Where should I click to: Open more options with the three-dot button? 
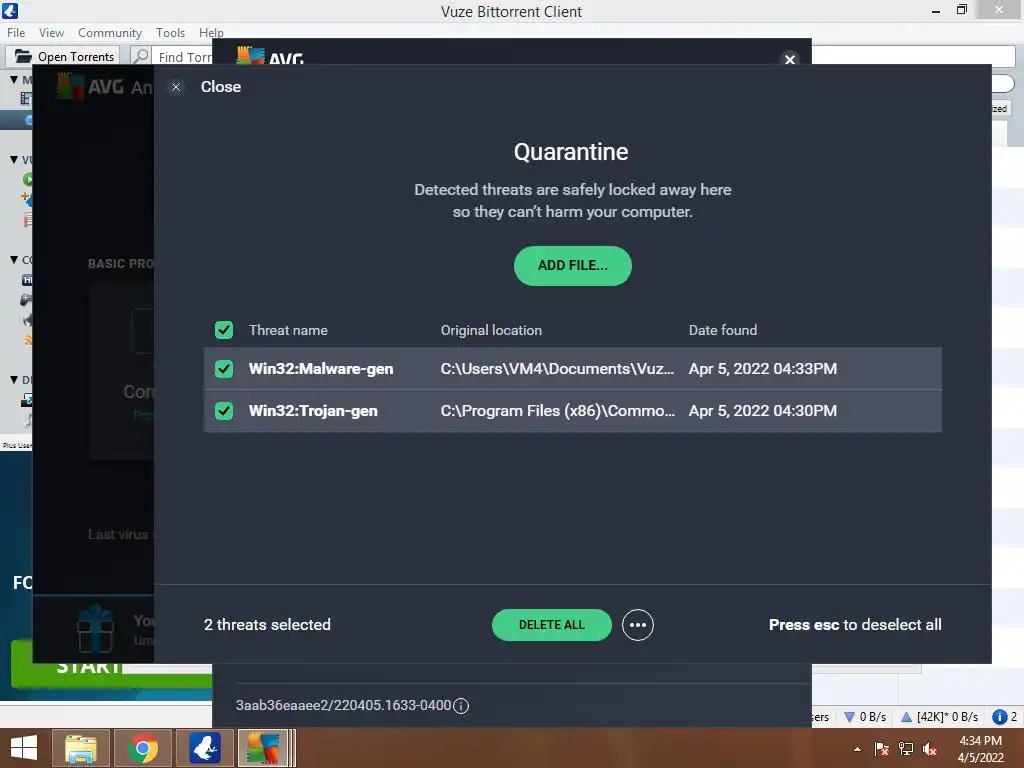pos(637,625)
